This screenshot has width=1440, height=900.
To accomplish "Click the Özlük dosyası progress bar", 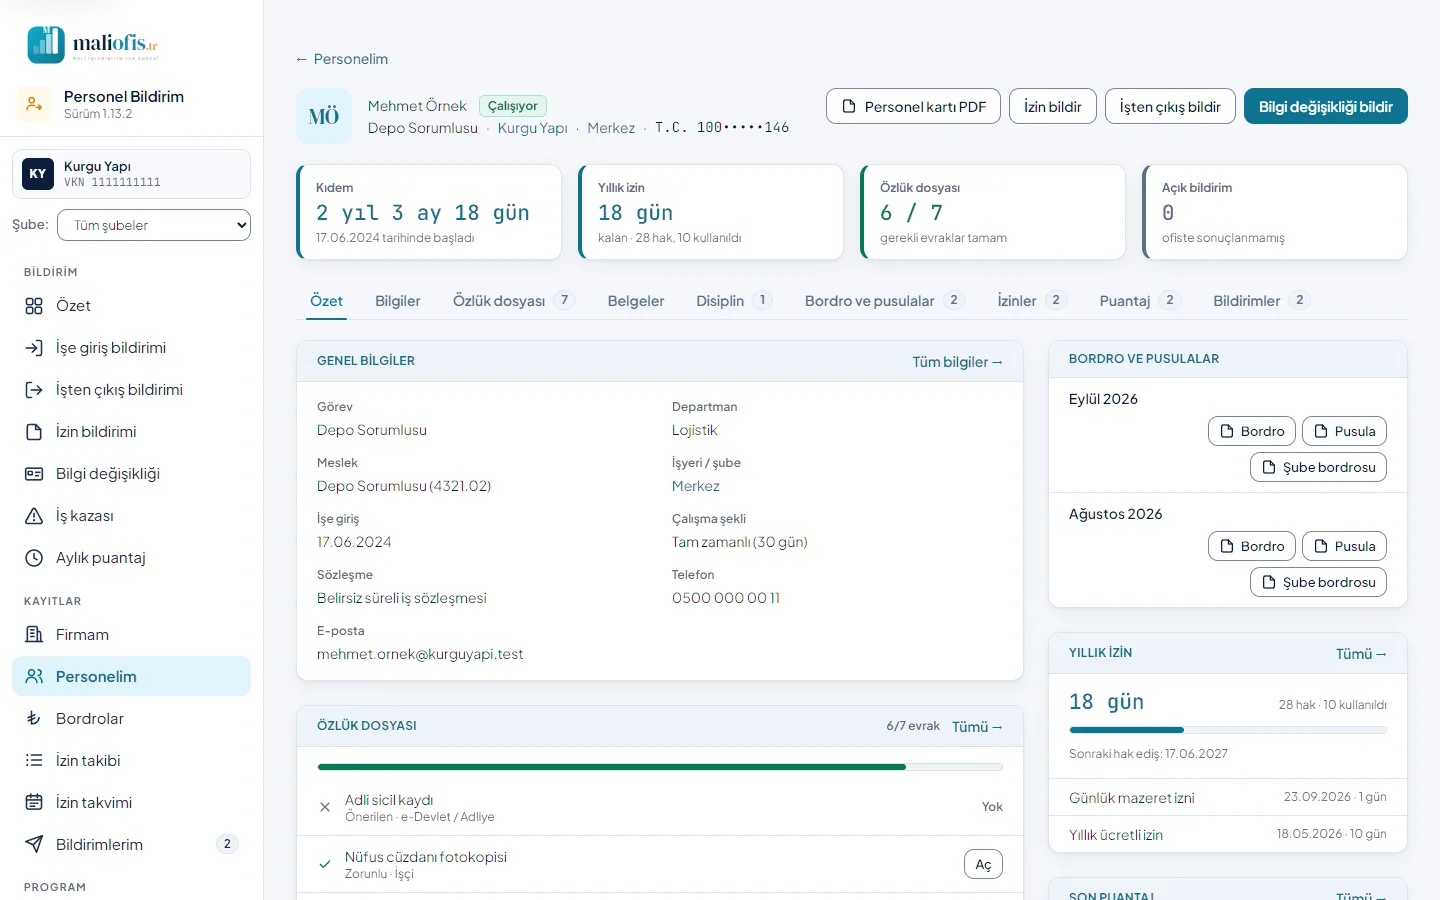I will coord(660,767).
